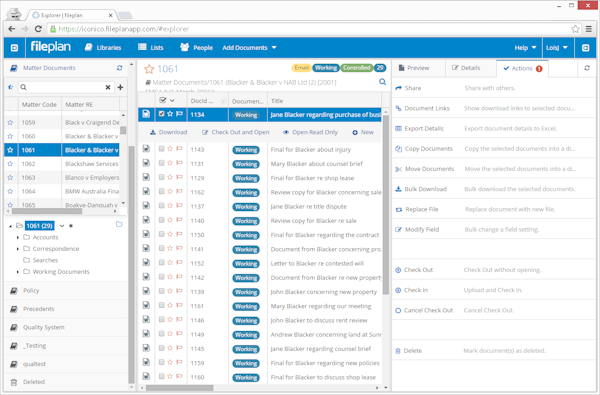Toggle select-all checkbox in header
Screen dimensions: 600x395
163,100
